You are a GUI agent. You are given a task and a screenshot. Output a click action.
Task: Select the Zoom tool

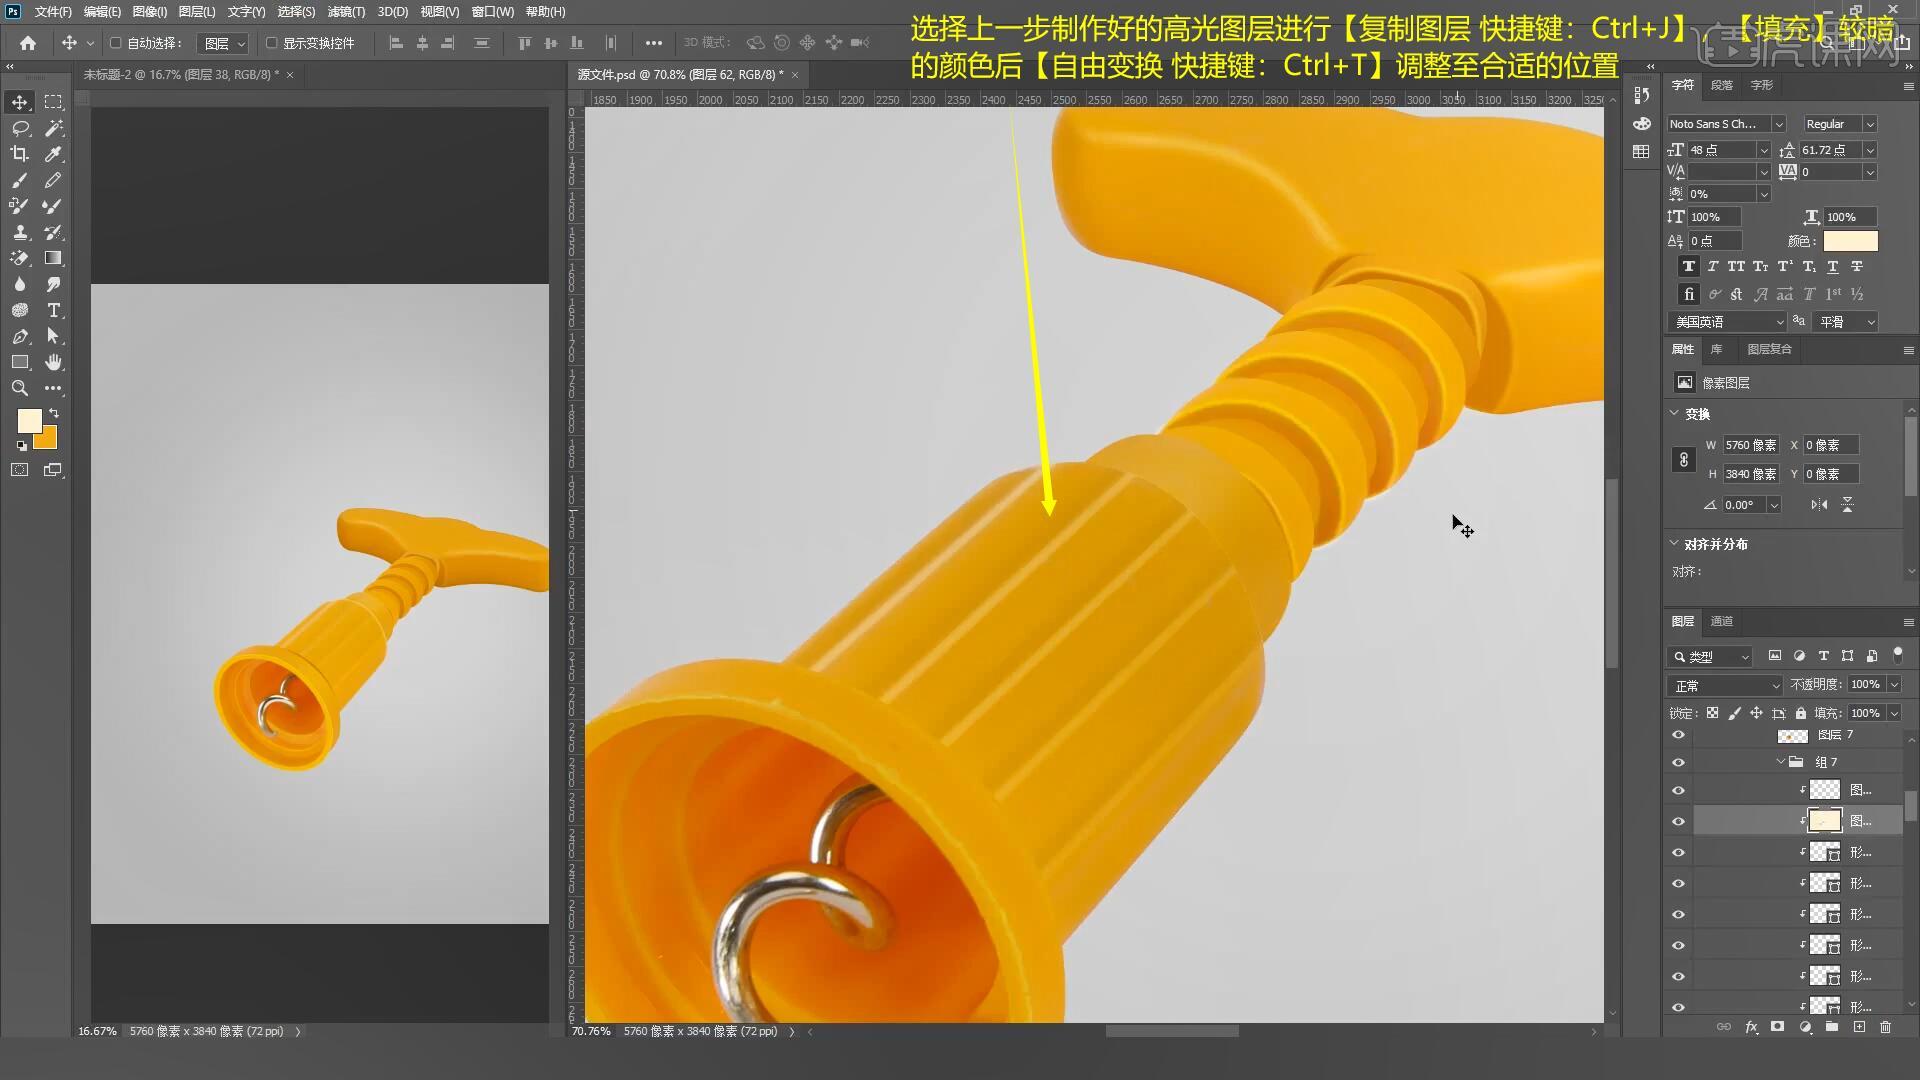[19, 388]
